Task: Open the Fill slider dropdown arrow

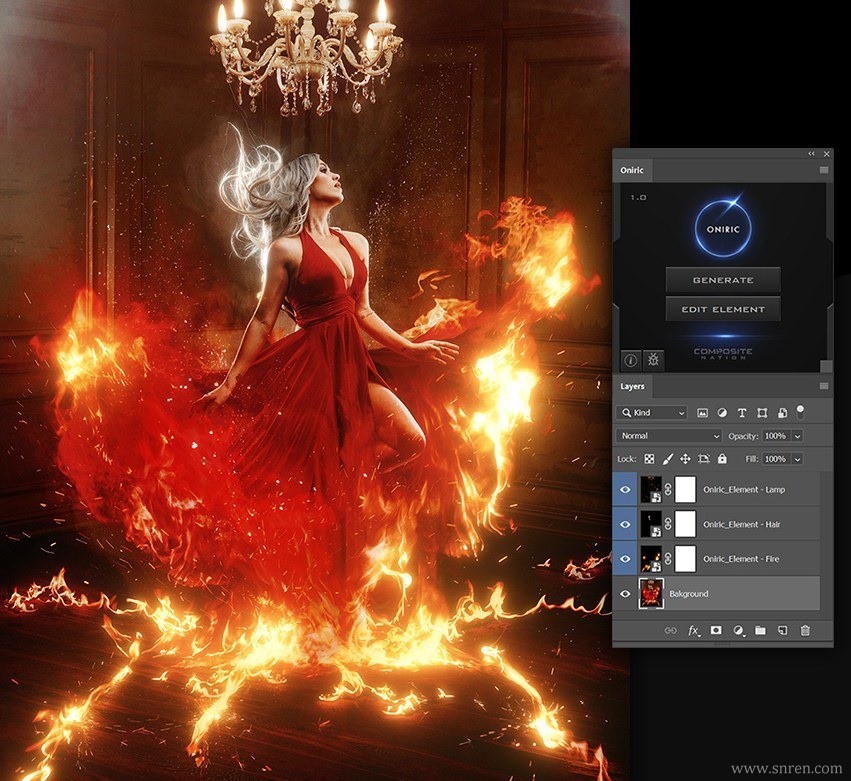Action: click(797, 459)
